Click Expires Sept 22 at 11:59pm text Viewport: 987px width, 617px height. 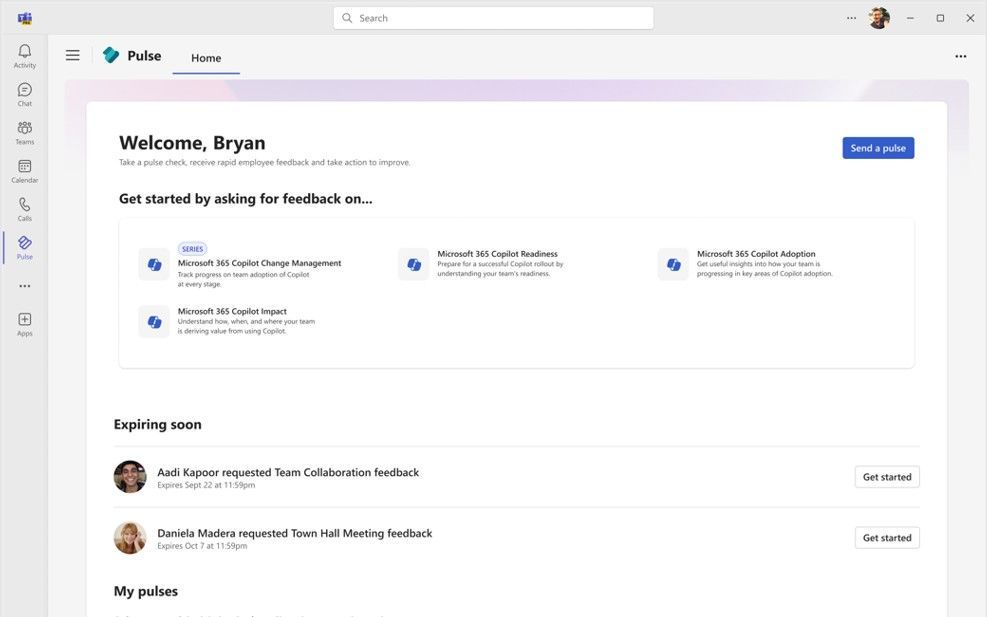[x=206, y=485]
